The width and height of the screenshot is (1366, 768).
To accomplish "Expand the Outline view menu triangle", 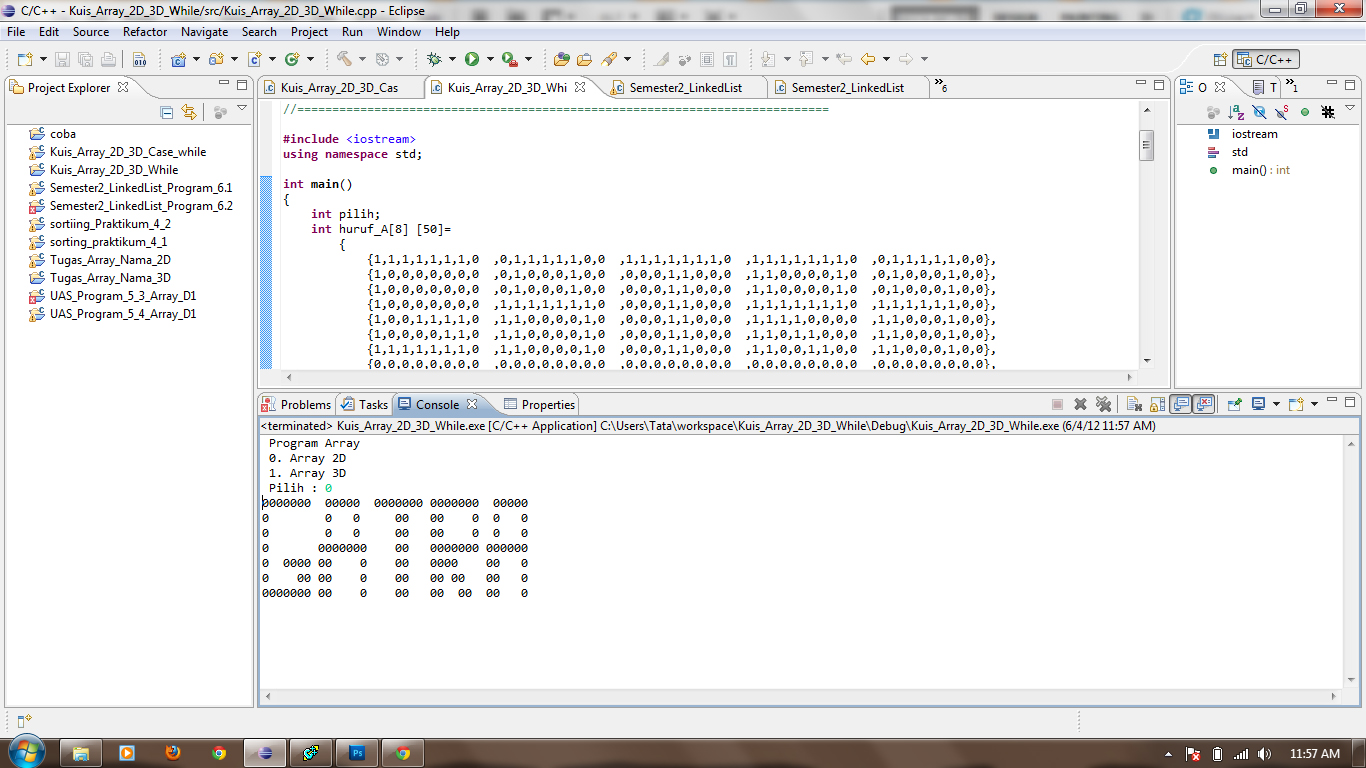I will click(1351, 110).
